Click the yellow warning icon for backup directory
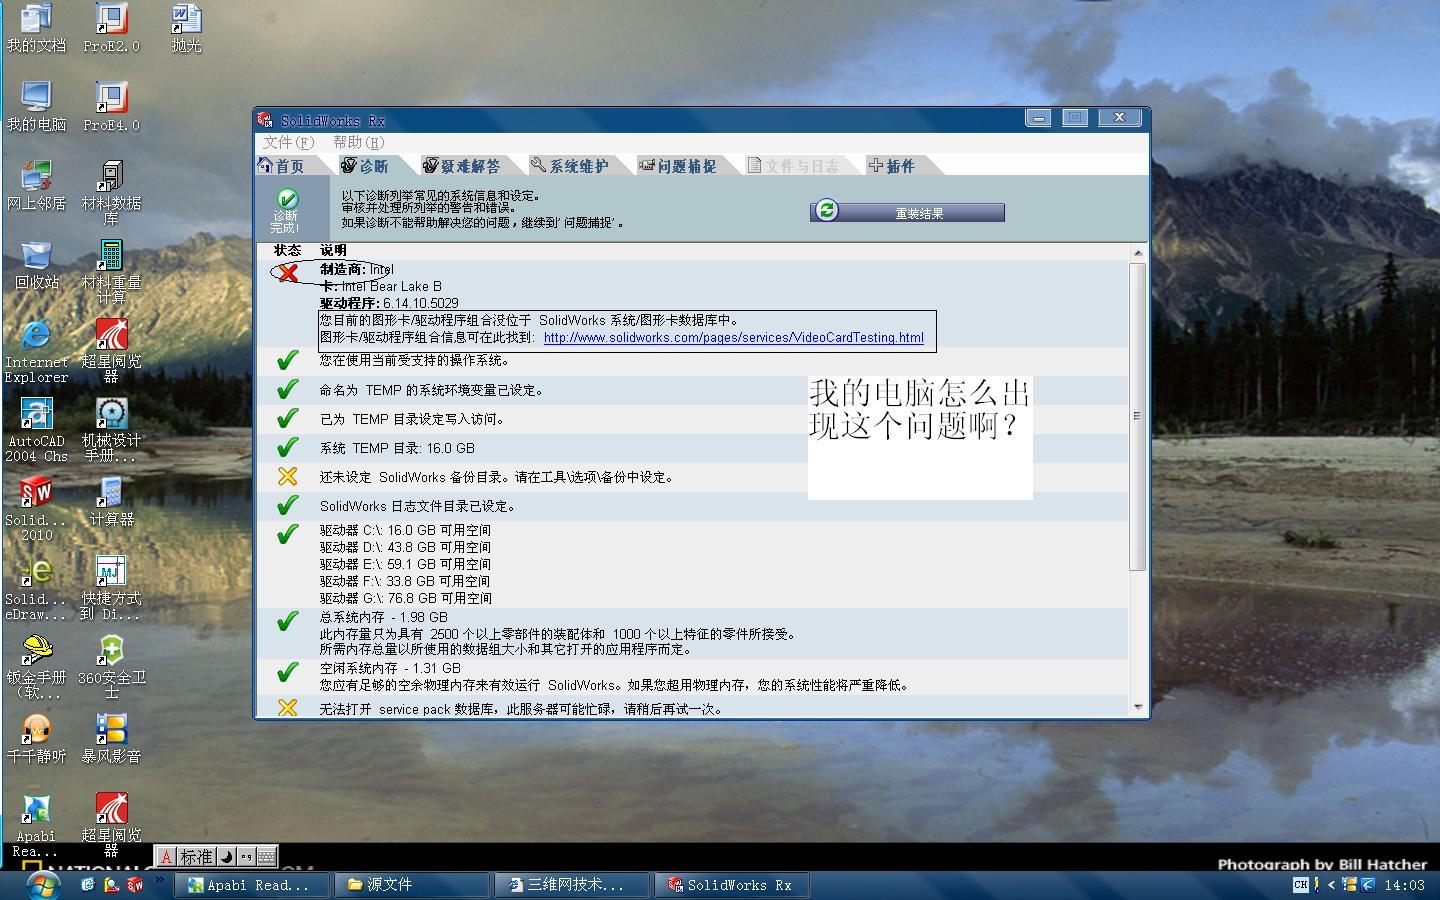 pos(288,476)
